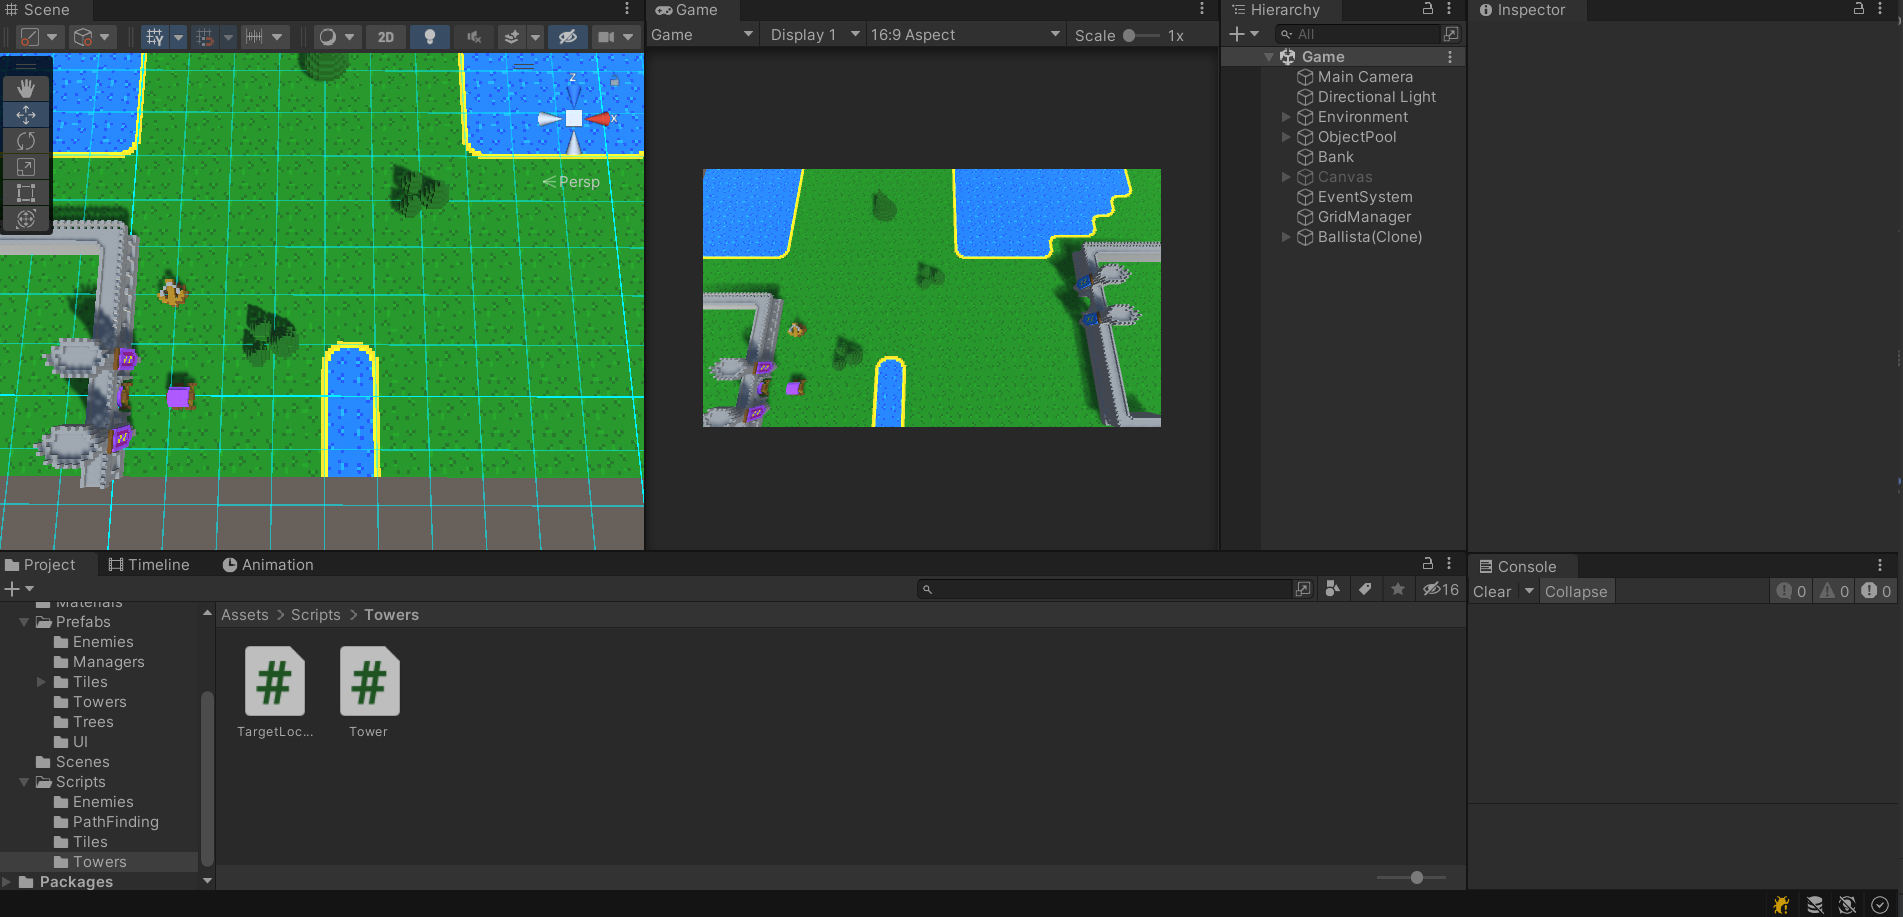Click the favorites star icon in Project
This screenshot has height=917, width=1903.
1398,589
